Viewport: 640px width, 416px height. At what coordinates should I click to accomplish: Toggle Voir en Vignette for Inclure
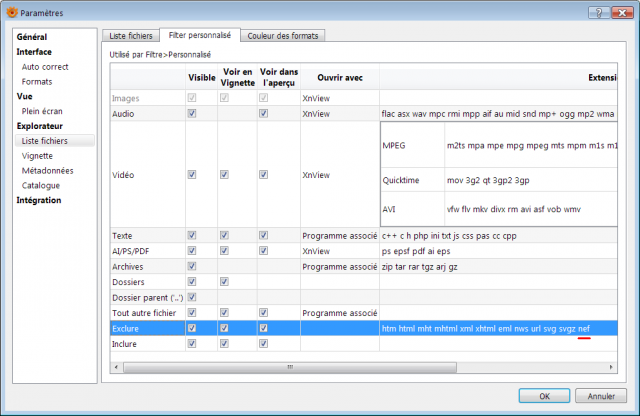click(x=224, y=343)
